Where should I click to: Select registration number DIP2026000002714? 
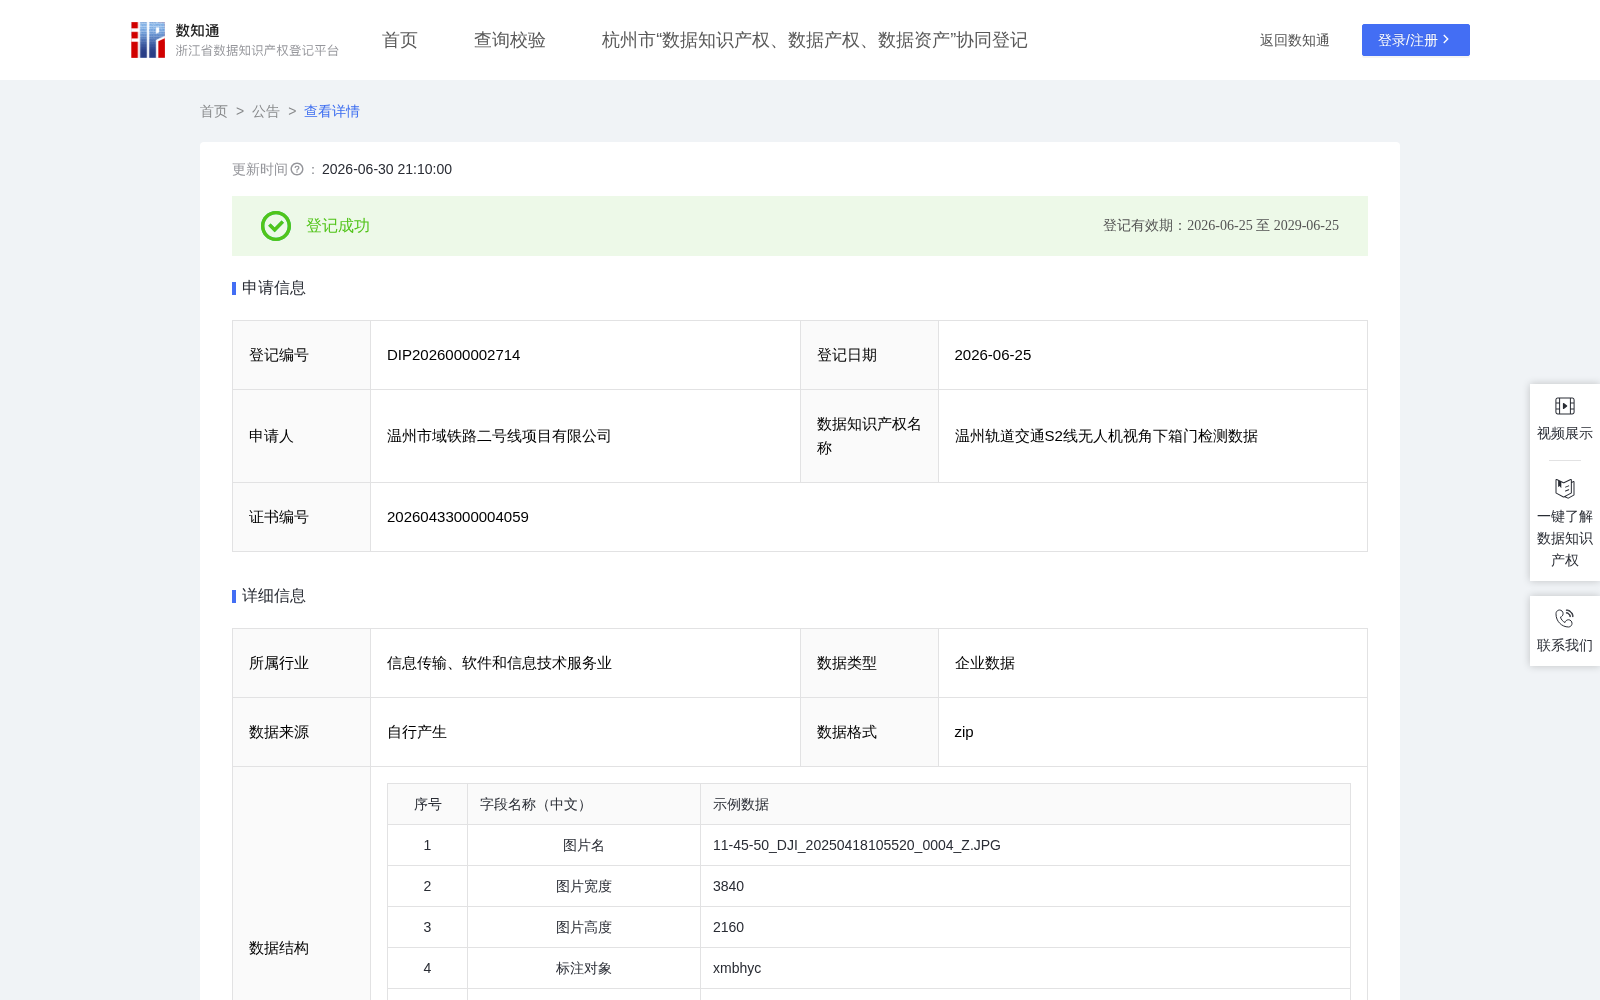(454, 355)
